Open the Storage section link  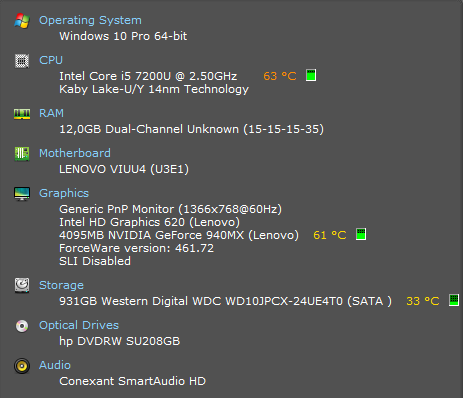coord(61,285)
